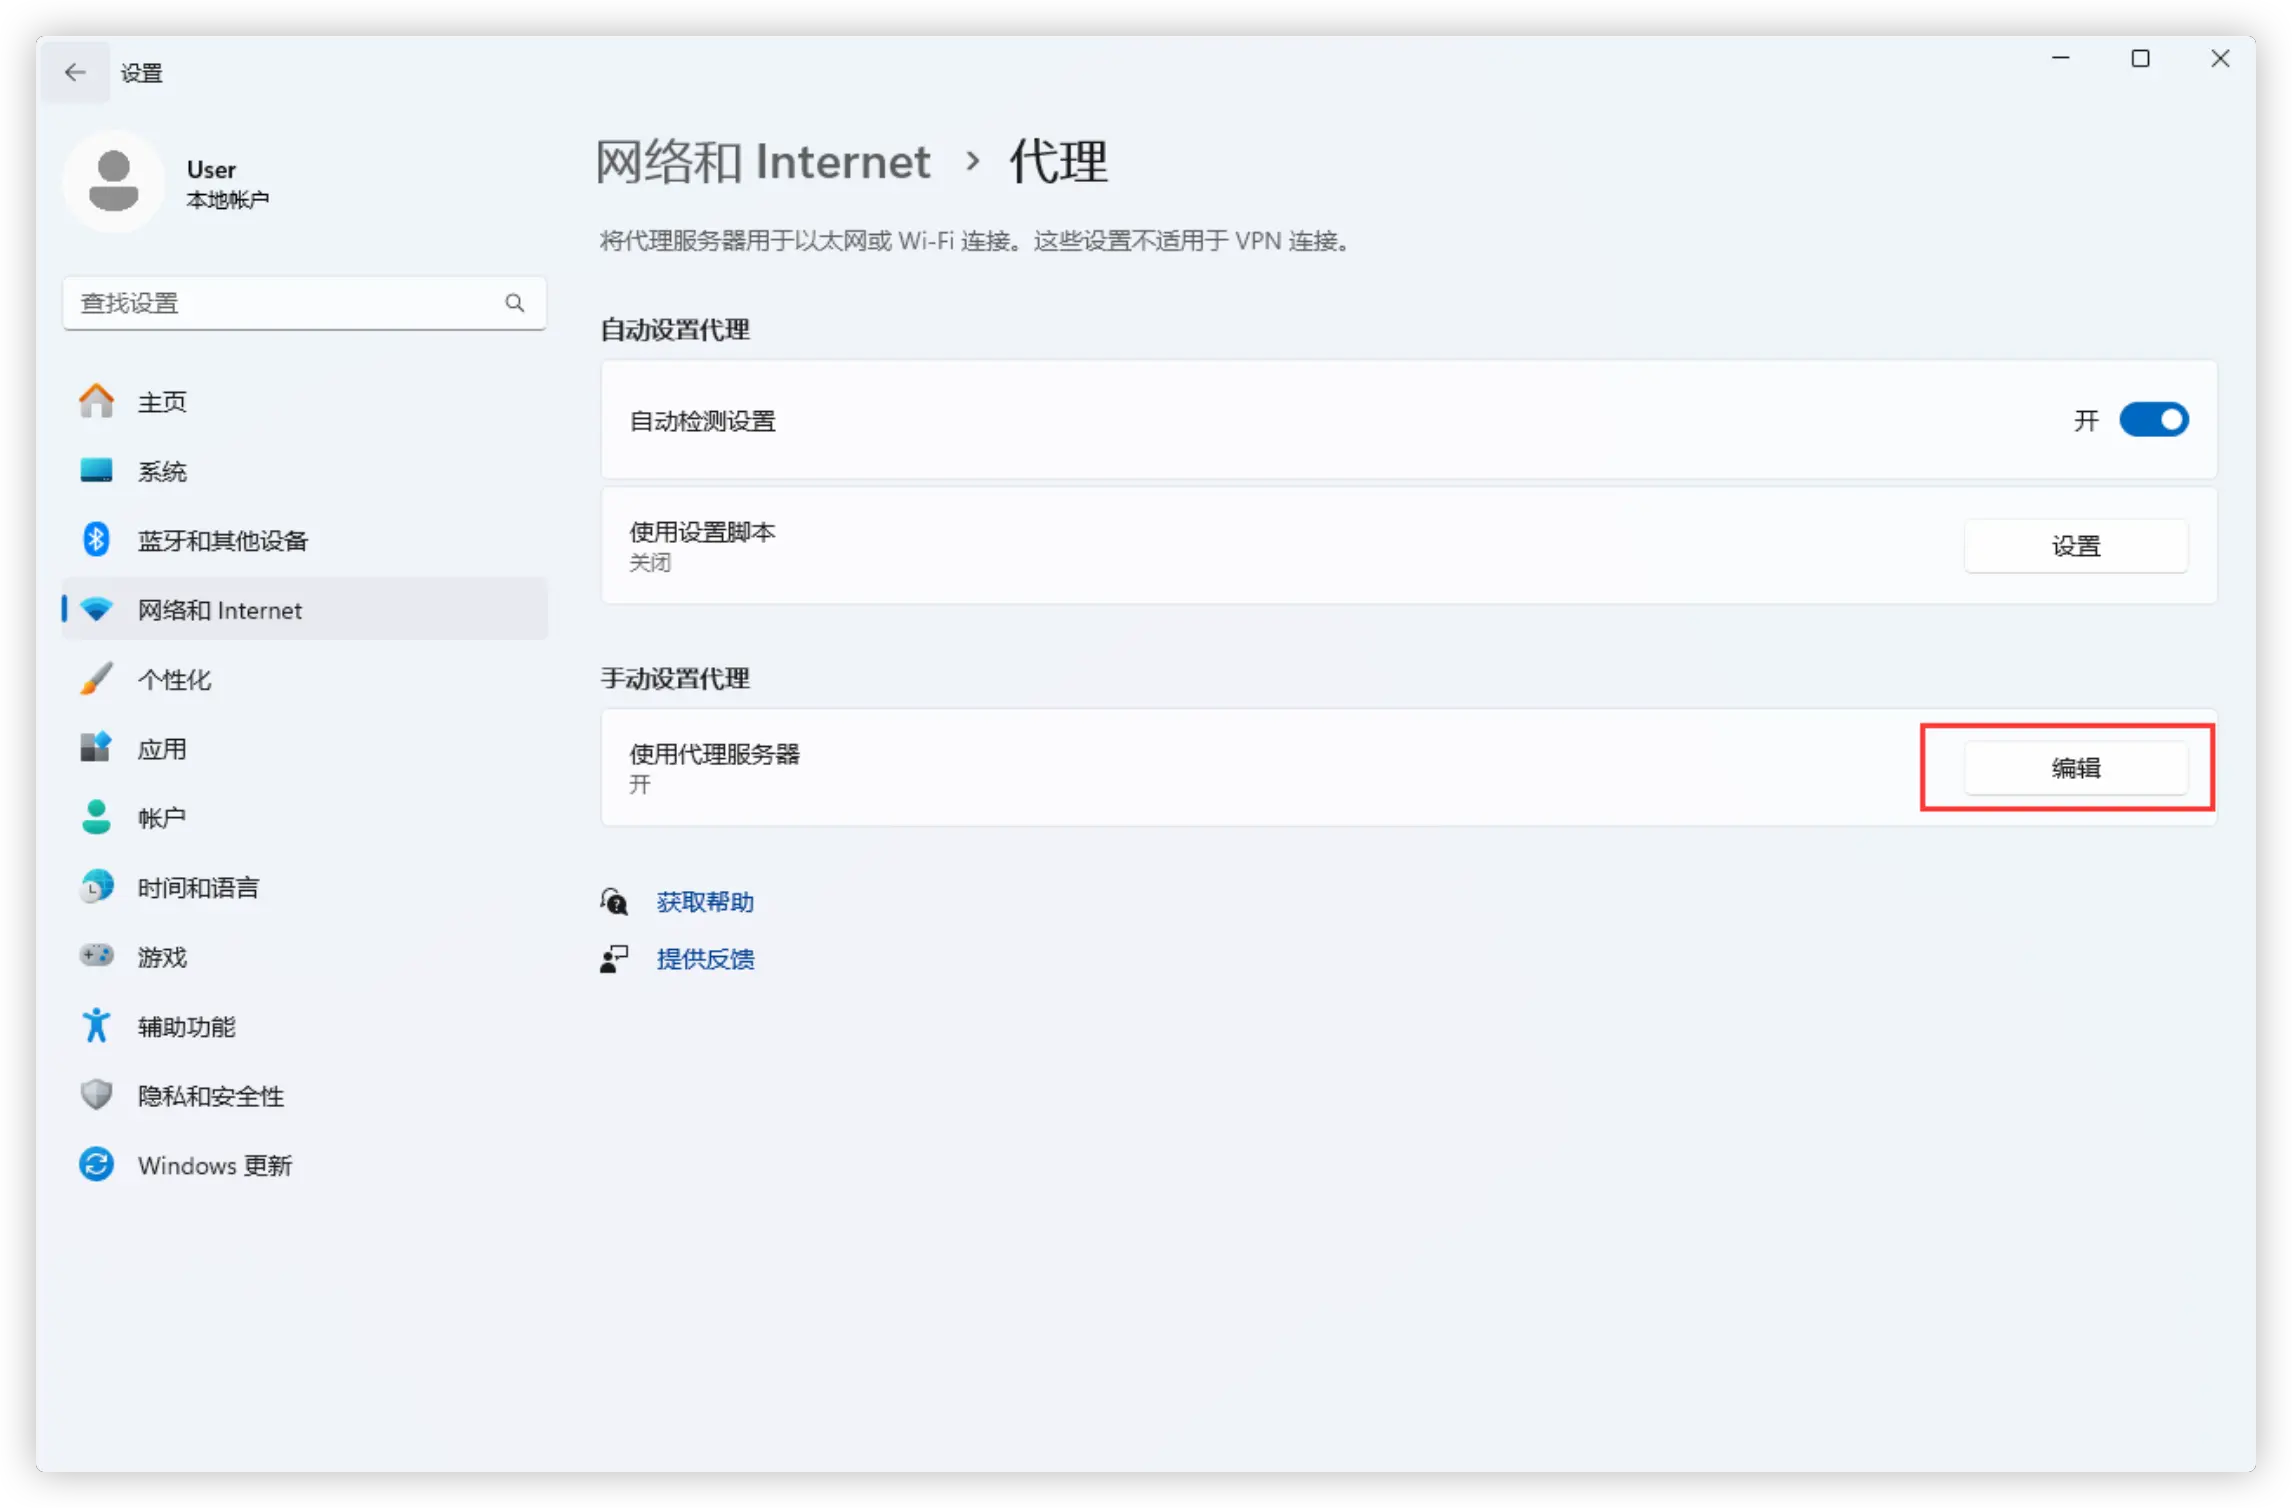Click the 隐私和安全性 shield icon
The width and height of the screenshot is (2292, 1508).
pos(97,1095)
